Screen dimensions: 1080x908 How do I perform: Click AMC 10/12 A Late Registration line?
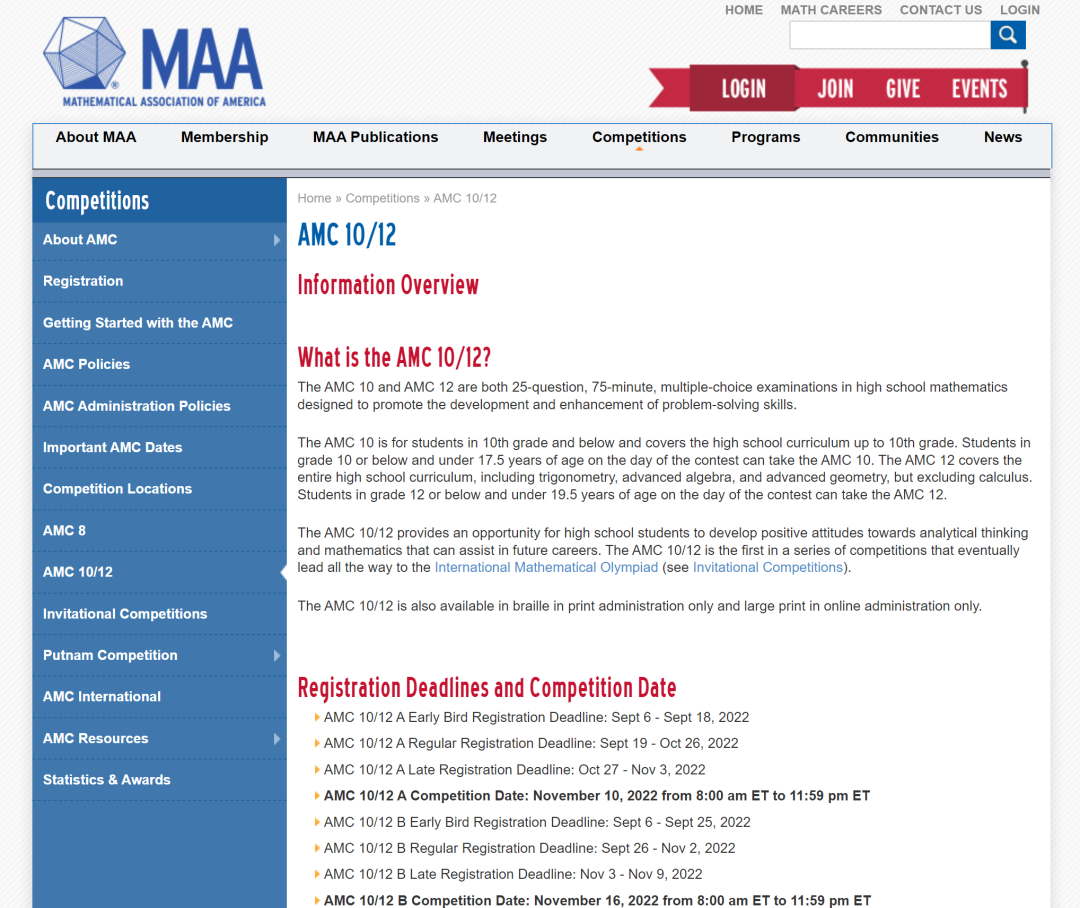(x=515, y=770)
